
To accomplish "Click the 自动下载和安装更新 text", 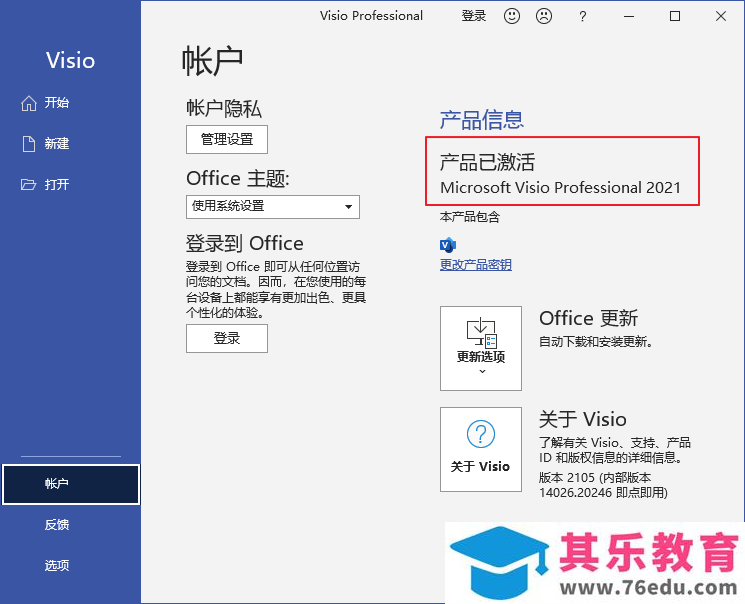I will pos(596,342).
